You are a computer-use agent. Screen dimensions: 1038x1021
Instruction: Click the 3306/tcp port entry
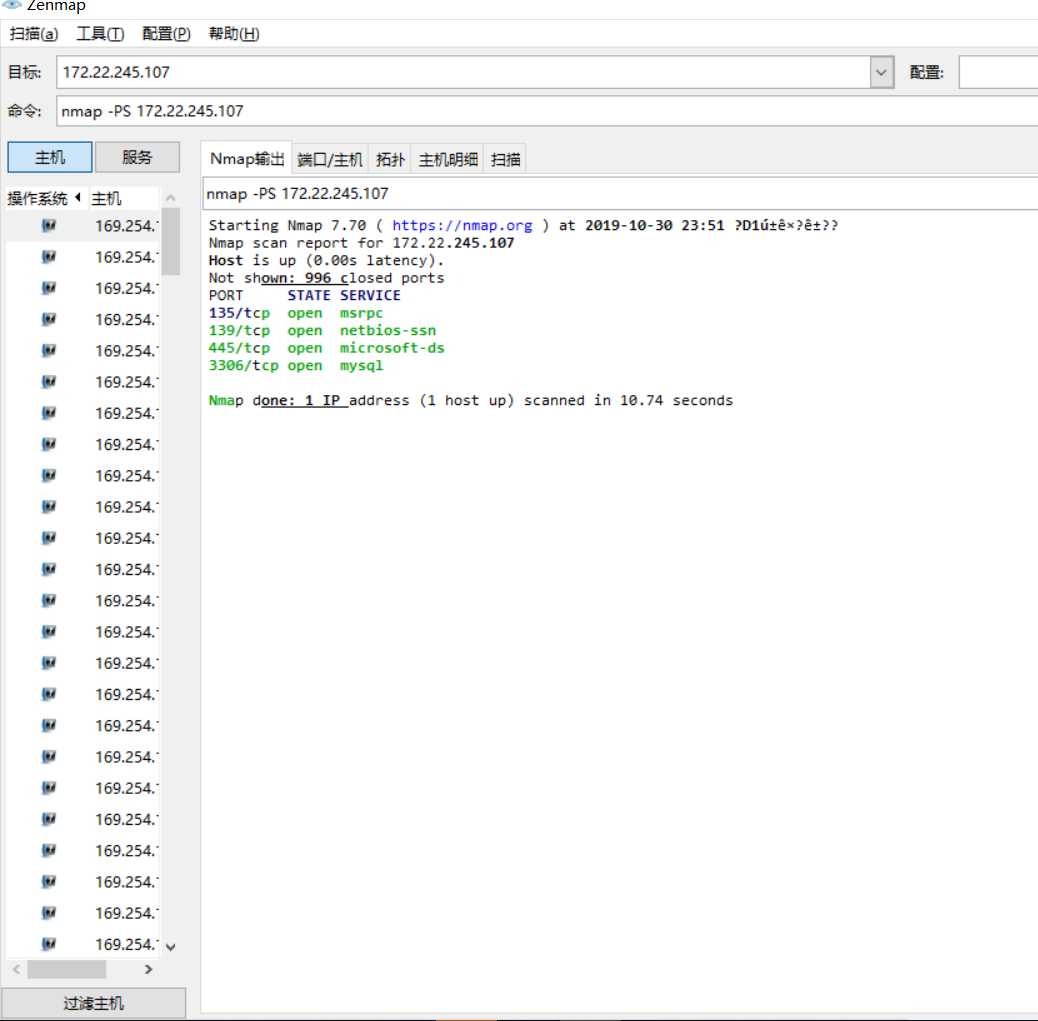coord(244,365)
